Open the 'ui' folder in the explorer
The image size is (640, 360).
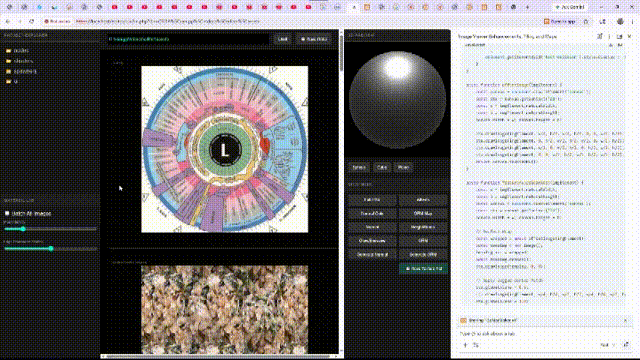[x=11, y=81]
